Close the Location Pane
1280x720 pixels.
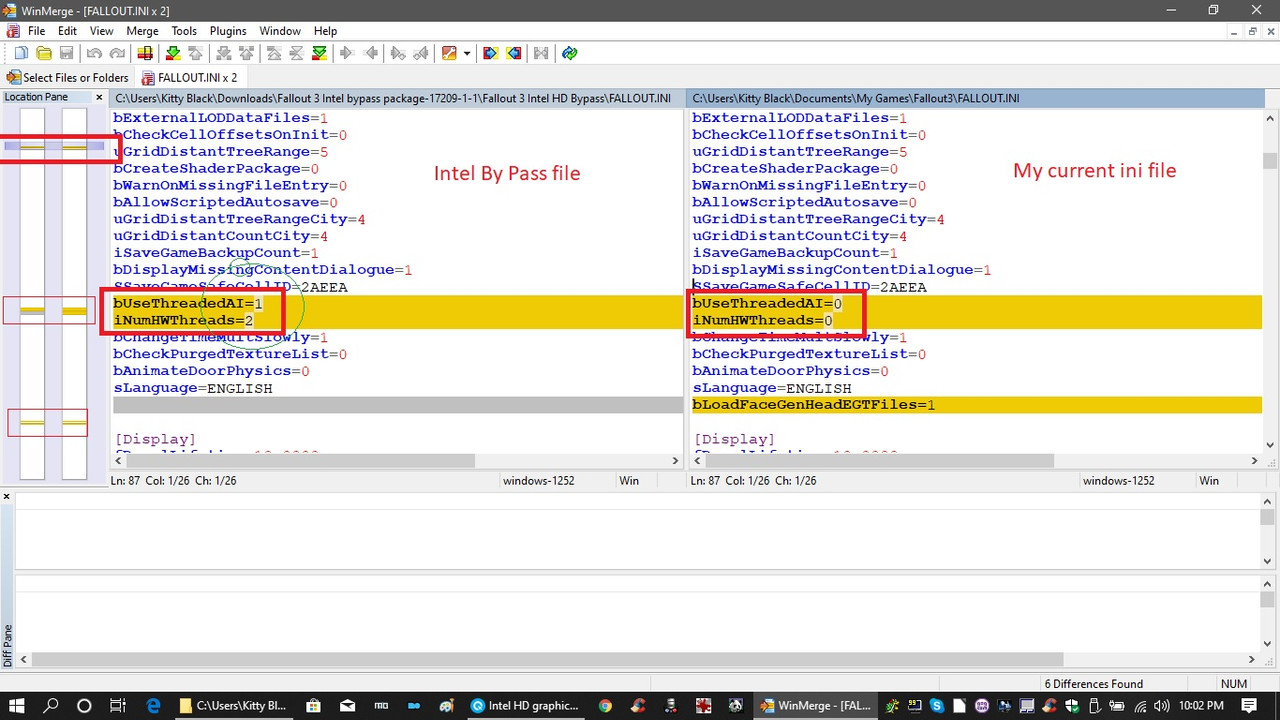pyautogui.click(x=99, y=97)
